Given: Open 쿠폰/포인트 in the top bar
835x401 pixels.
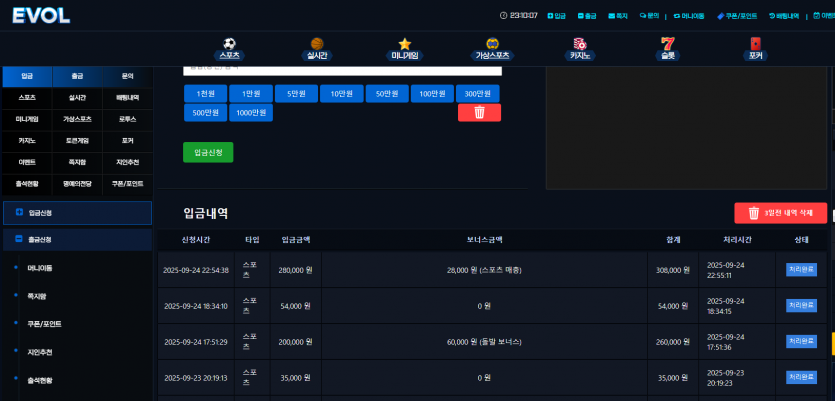Looking at the screenshot, I should point(737,16).
